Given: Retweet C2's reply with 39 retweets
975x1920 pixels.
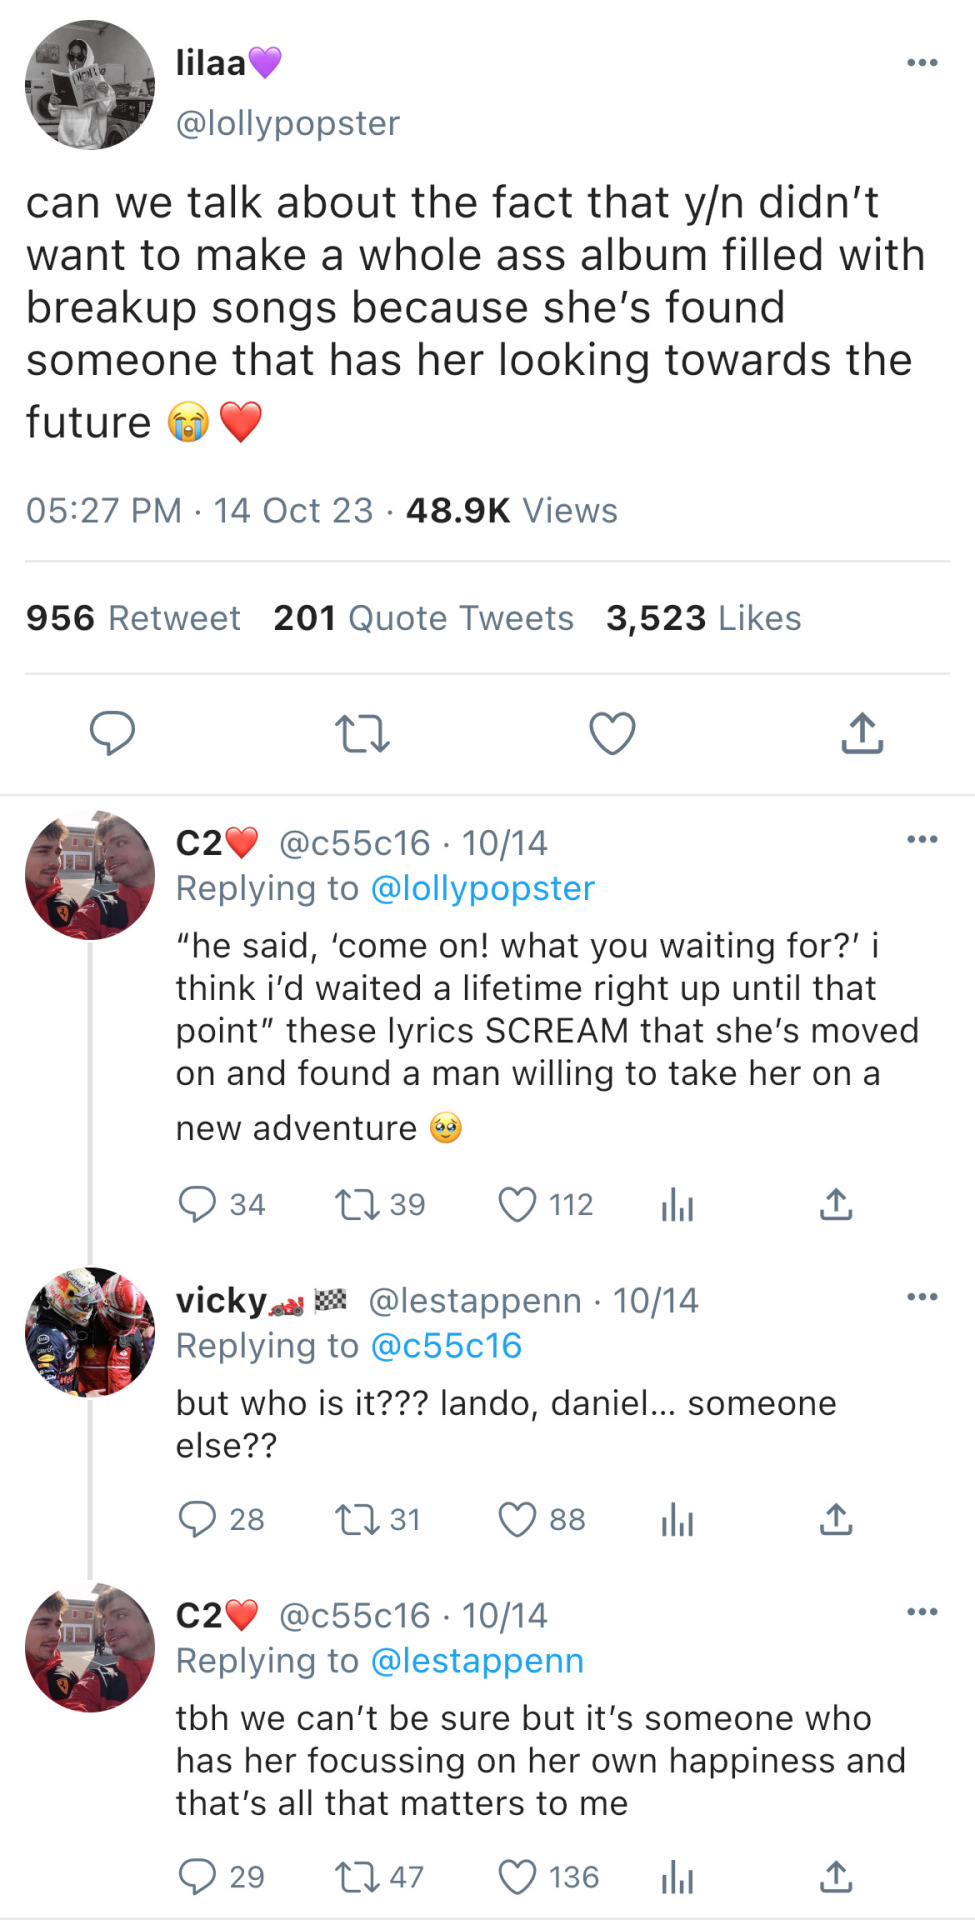Looking at the screenshot, I should click(x=356, y=1204).
